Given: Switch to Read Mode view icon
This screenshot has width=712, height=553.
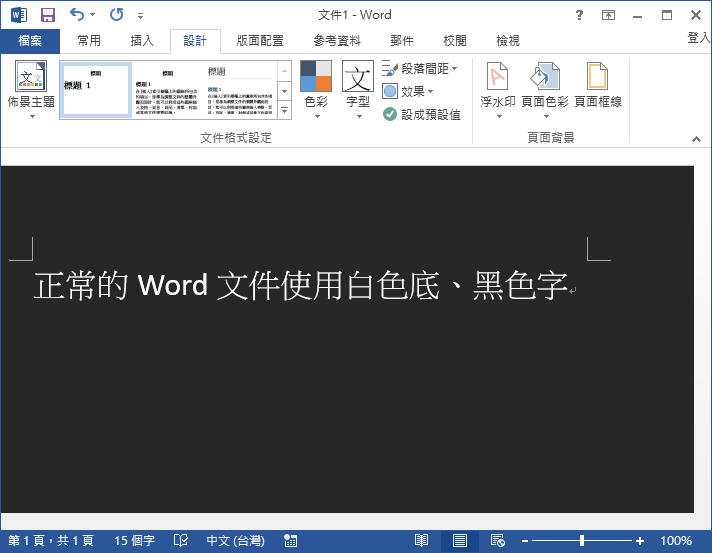Looking at the screenshot, I should pyautogui.click(x=421, y=541).
